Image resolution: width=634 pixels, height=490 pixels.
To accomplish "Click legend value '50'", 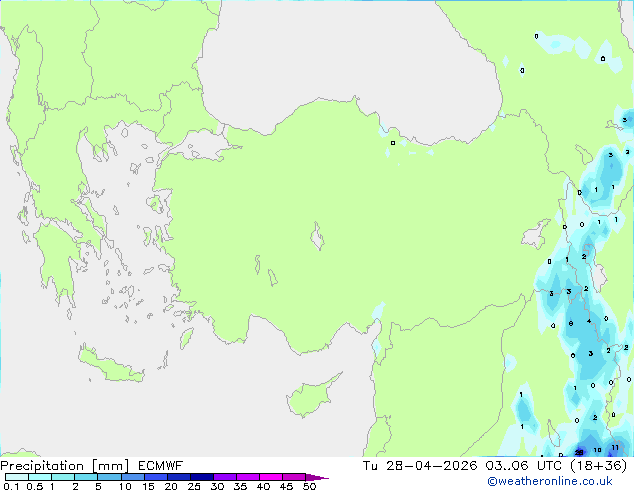I will pos(309,486).
